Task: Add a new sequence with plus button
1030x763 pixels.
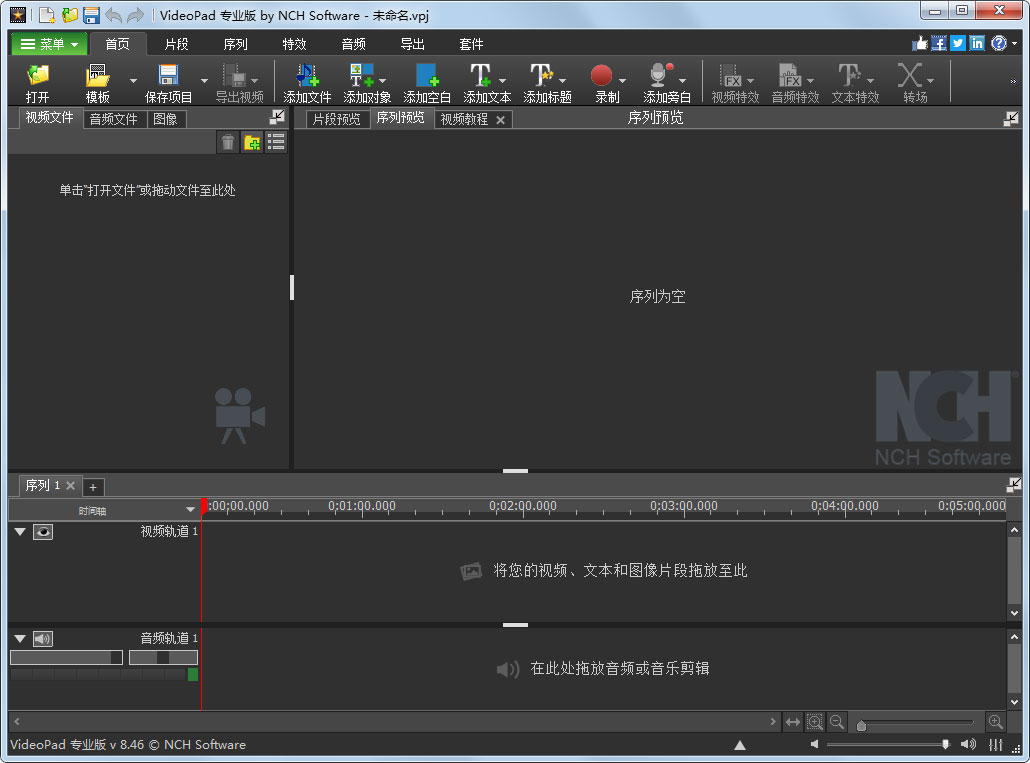Action: click(x=93, y=487)
